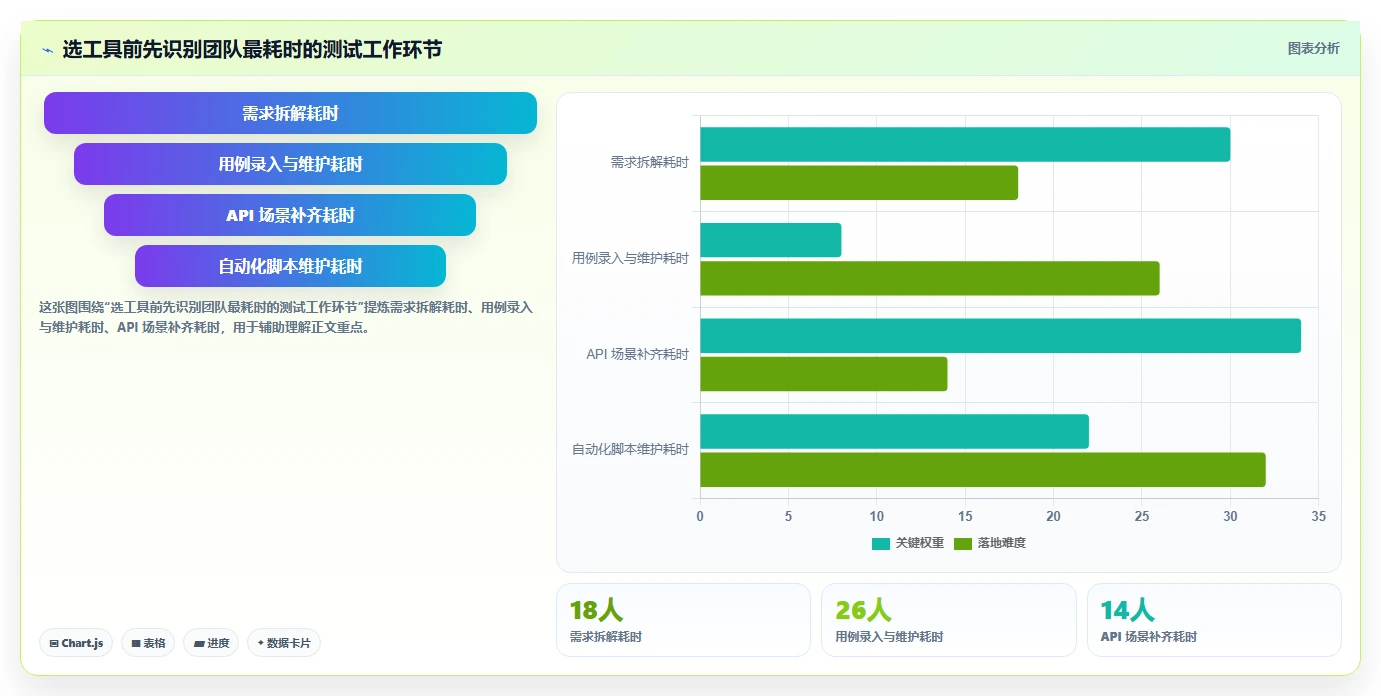Click the green 用例录入与维护耗时 chart bar
Viewport: 1381px width, 696px height.
coord(930,278)
